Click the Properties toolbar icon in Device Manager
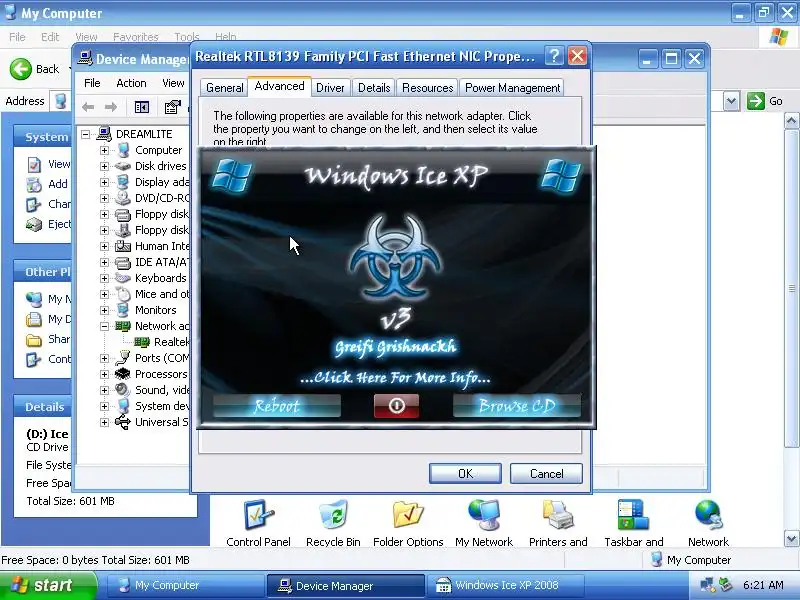 [x=172, y=107]
